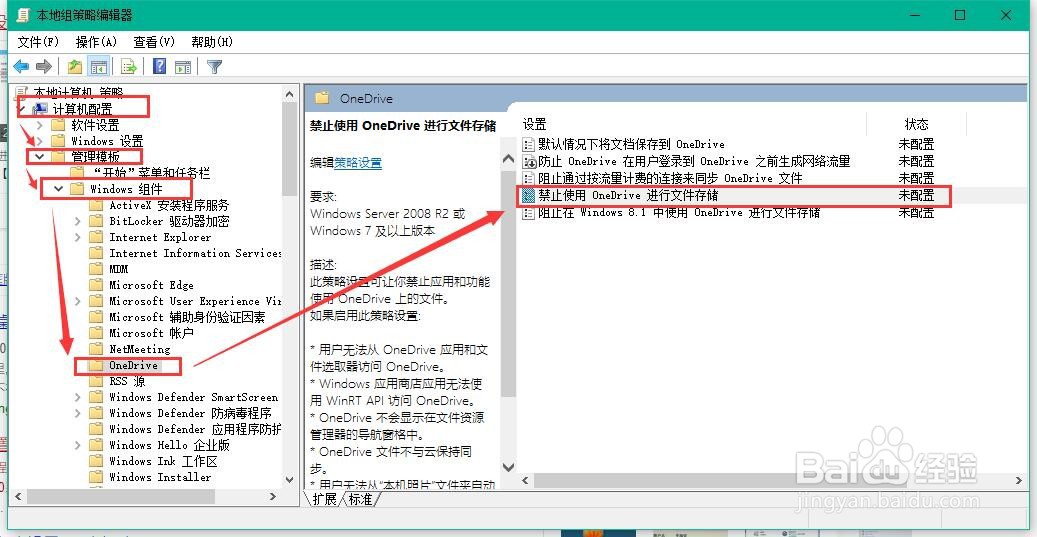Click the Export list toolbar icon
The image size is (1037, 537).
point(128,66)
